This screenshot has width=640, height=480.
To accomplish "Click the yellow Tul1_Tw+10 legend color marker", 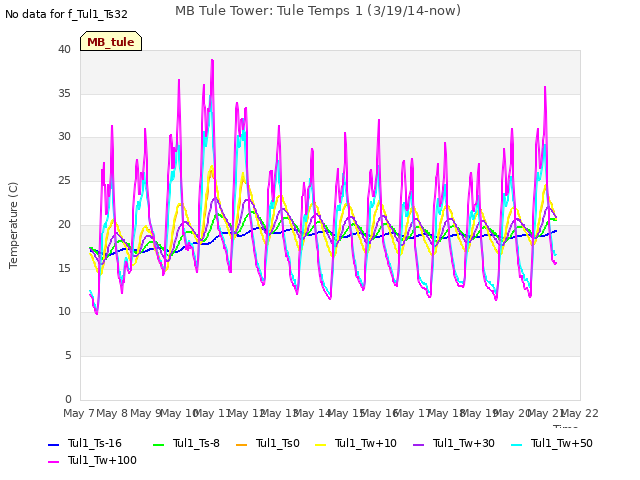I will [x=321, y=444].
